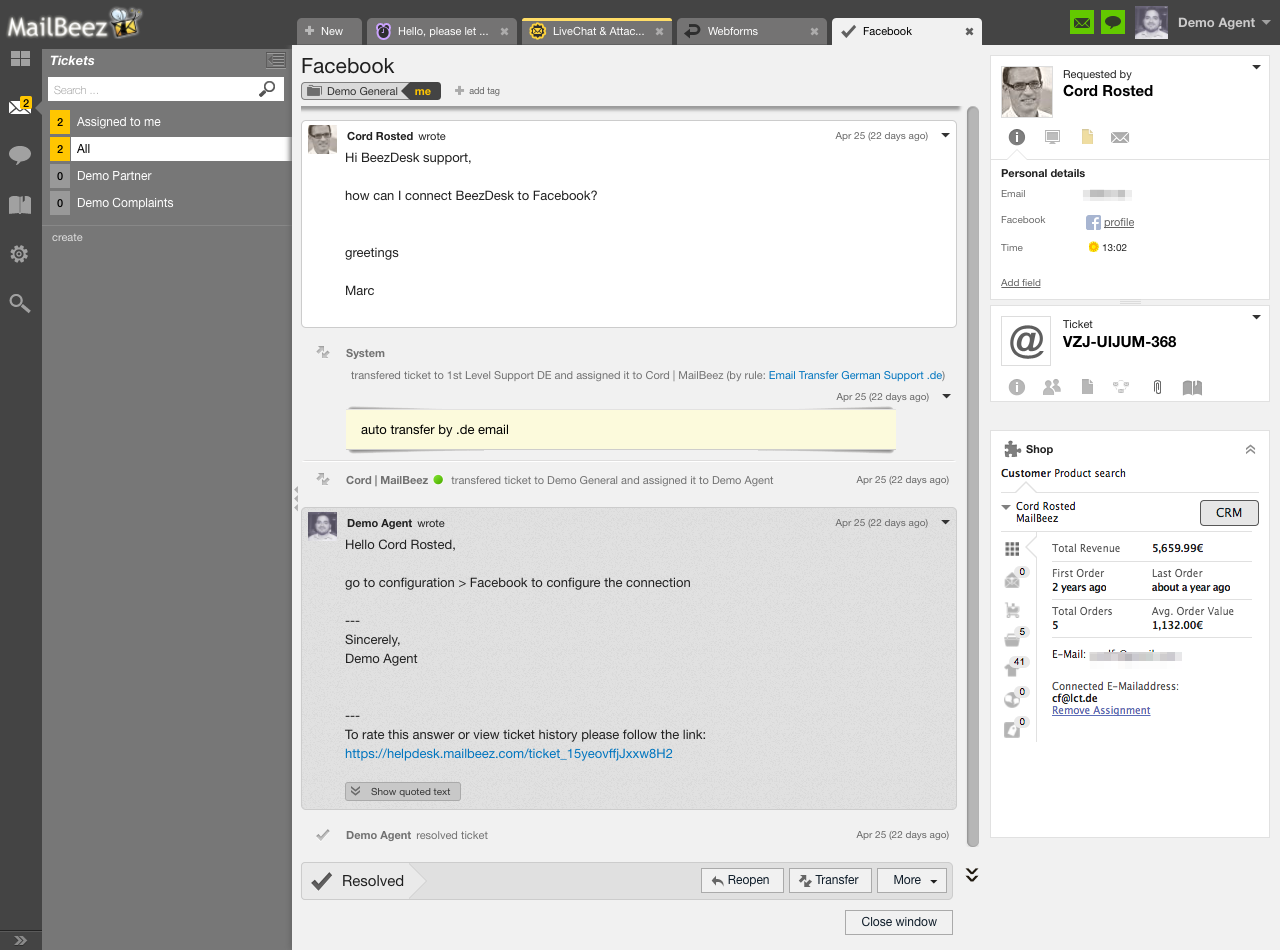Open the live chat bubble in left sidebar
The height and width of the screenshot is (950, 1280).
(x=20, y=155)
